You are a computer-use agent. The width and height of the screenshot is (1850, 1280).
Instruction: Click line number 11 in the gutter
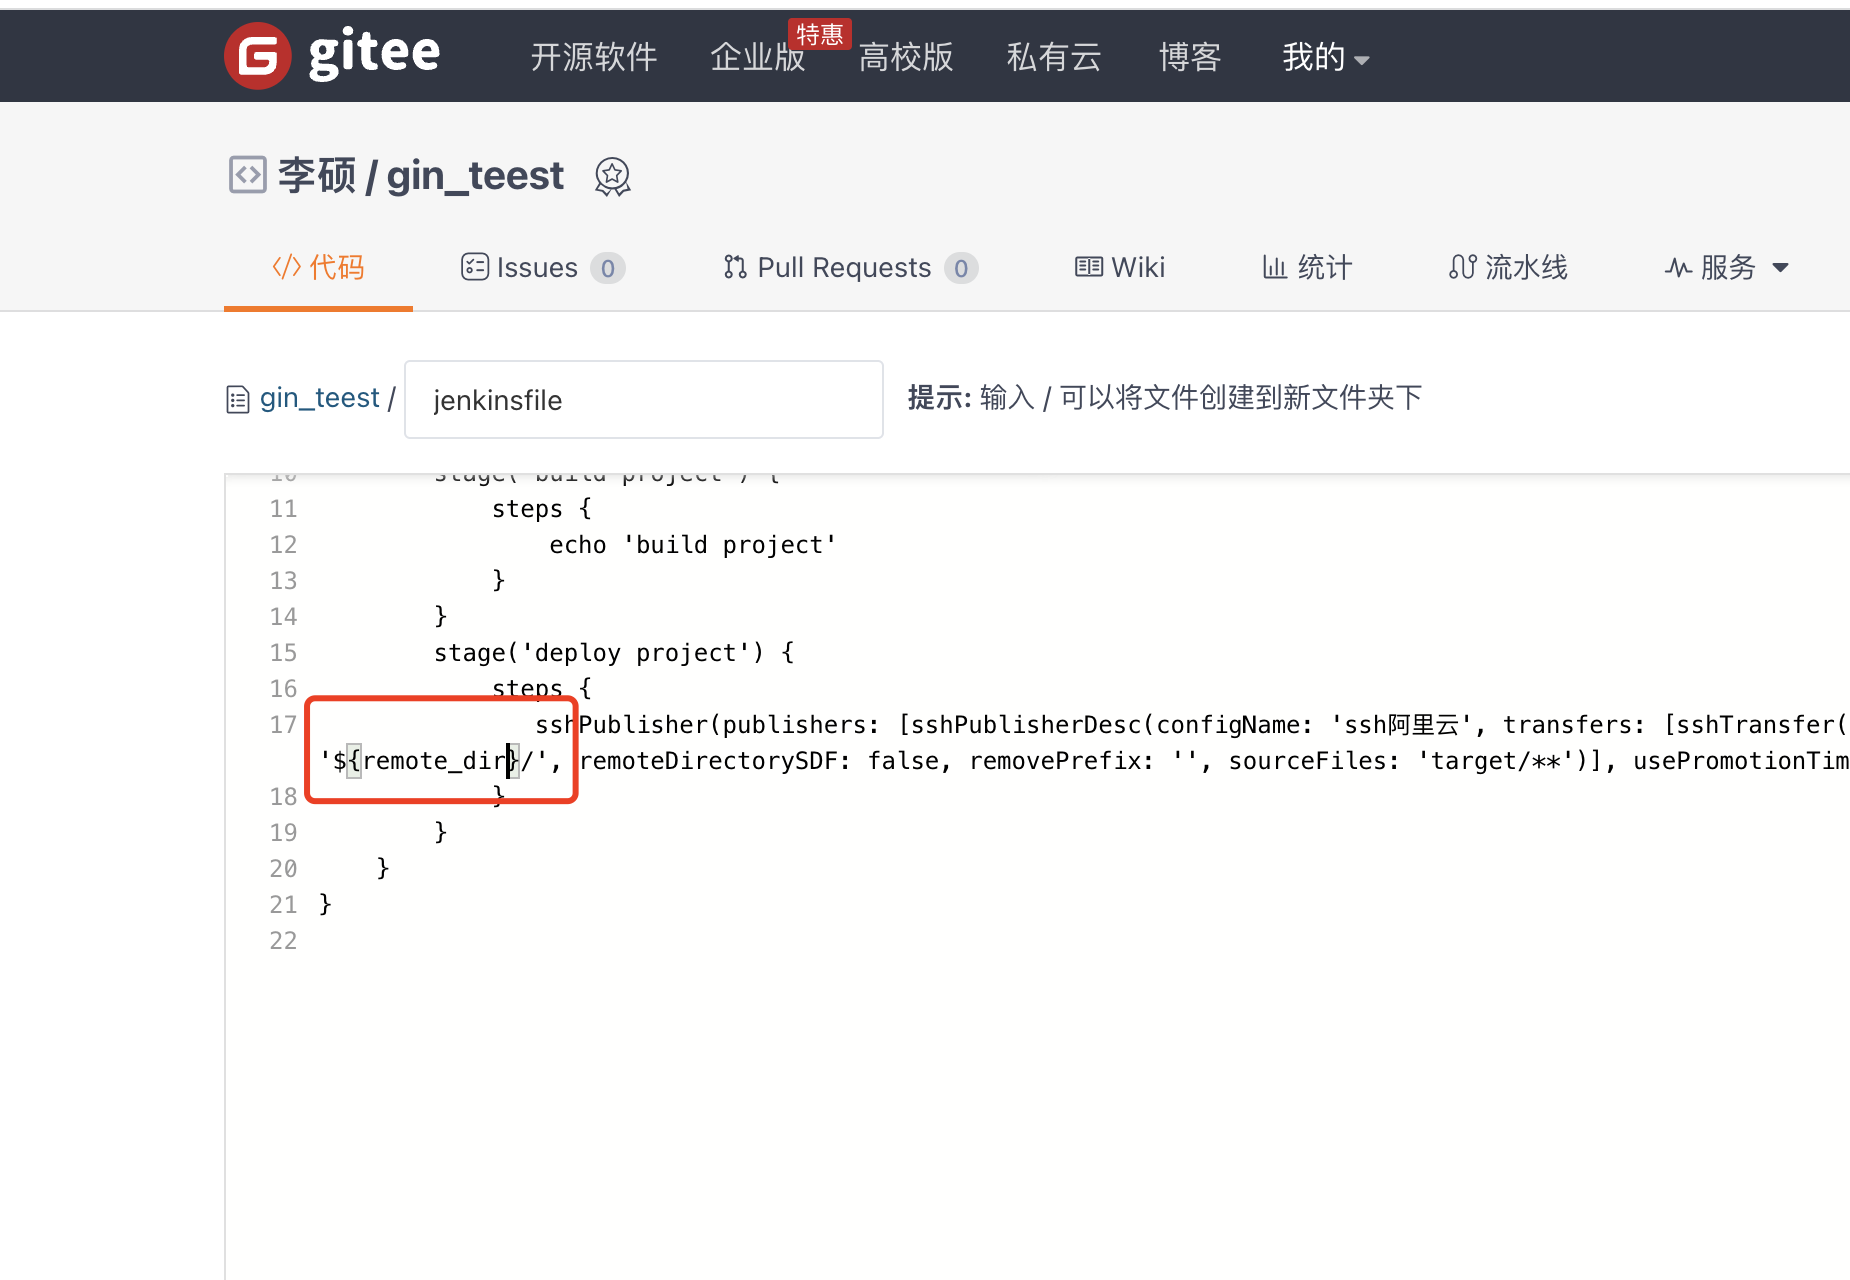click(284, 509)
